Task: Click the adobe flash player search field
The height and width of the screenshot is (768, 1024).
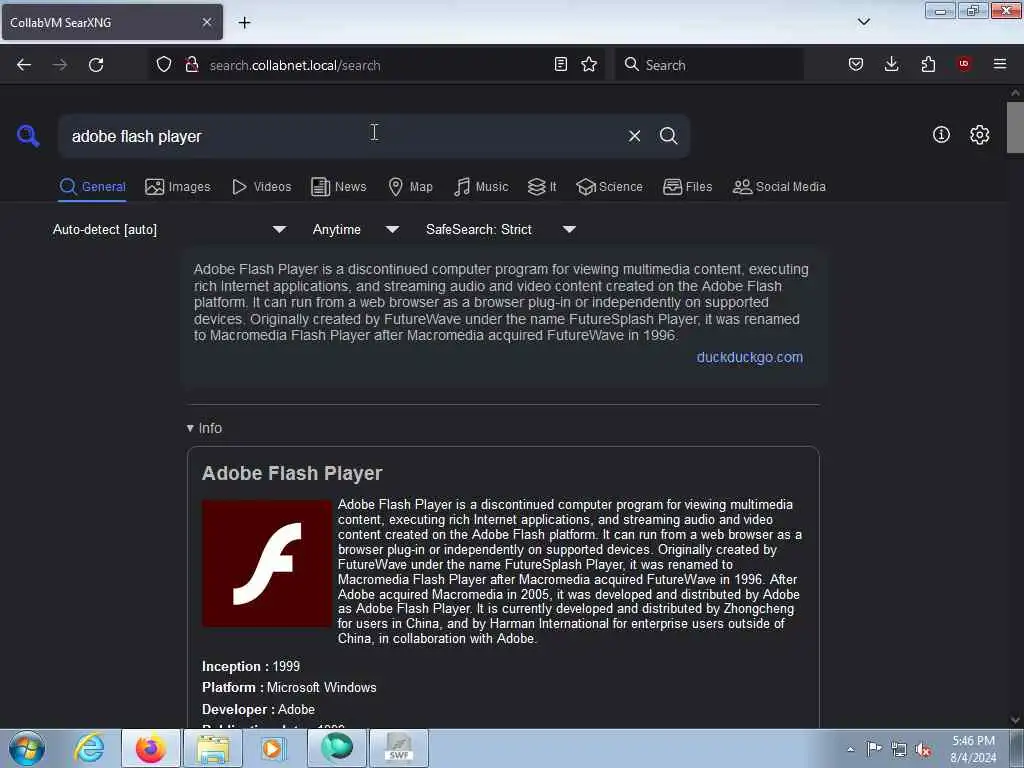Action: [345, 136]
